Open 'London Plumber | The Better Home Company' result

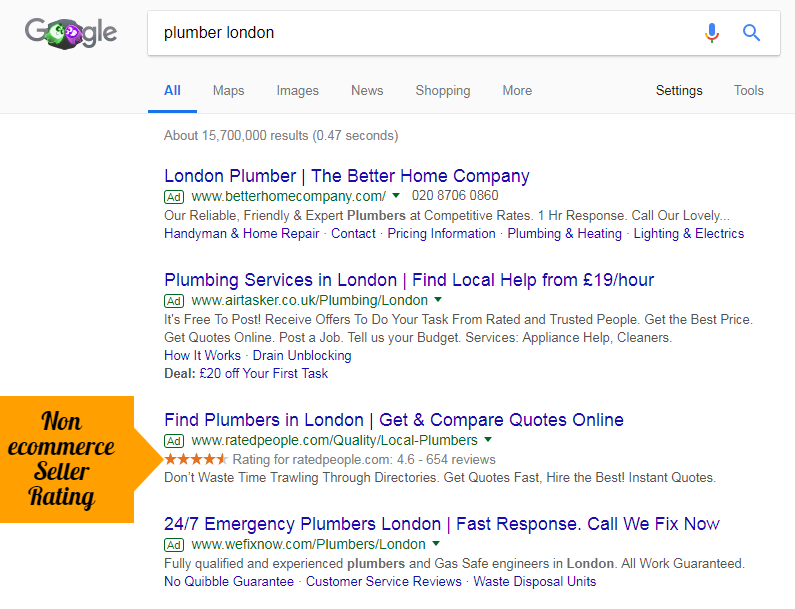(347, 176)
